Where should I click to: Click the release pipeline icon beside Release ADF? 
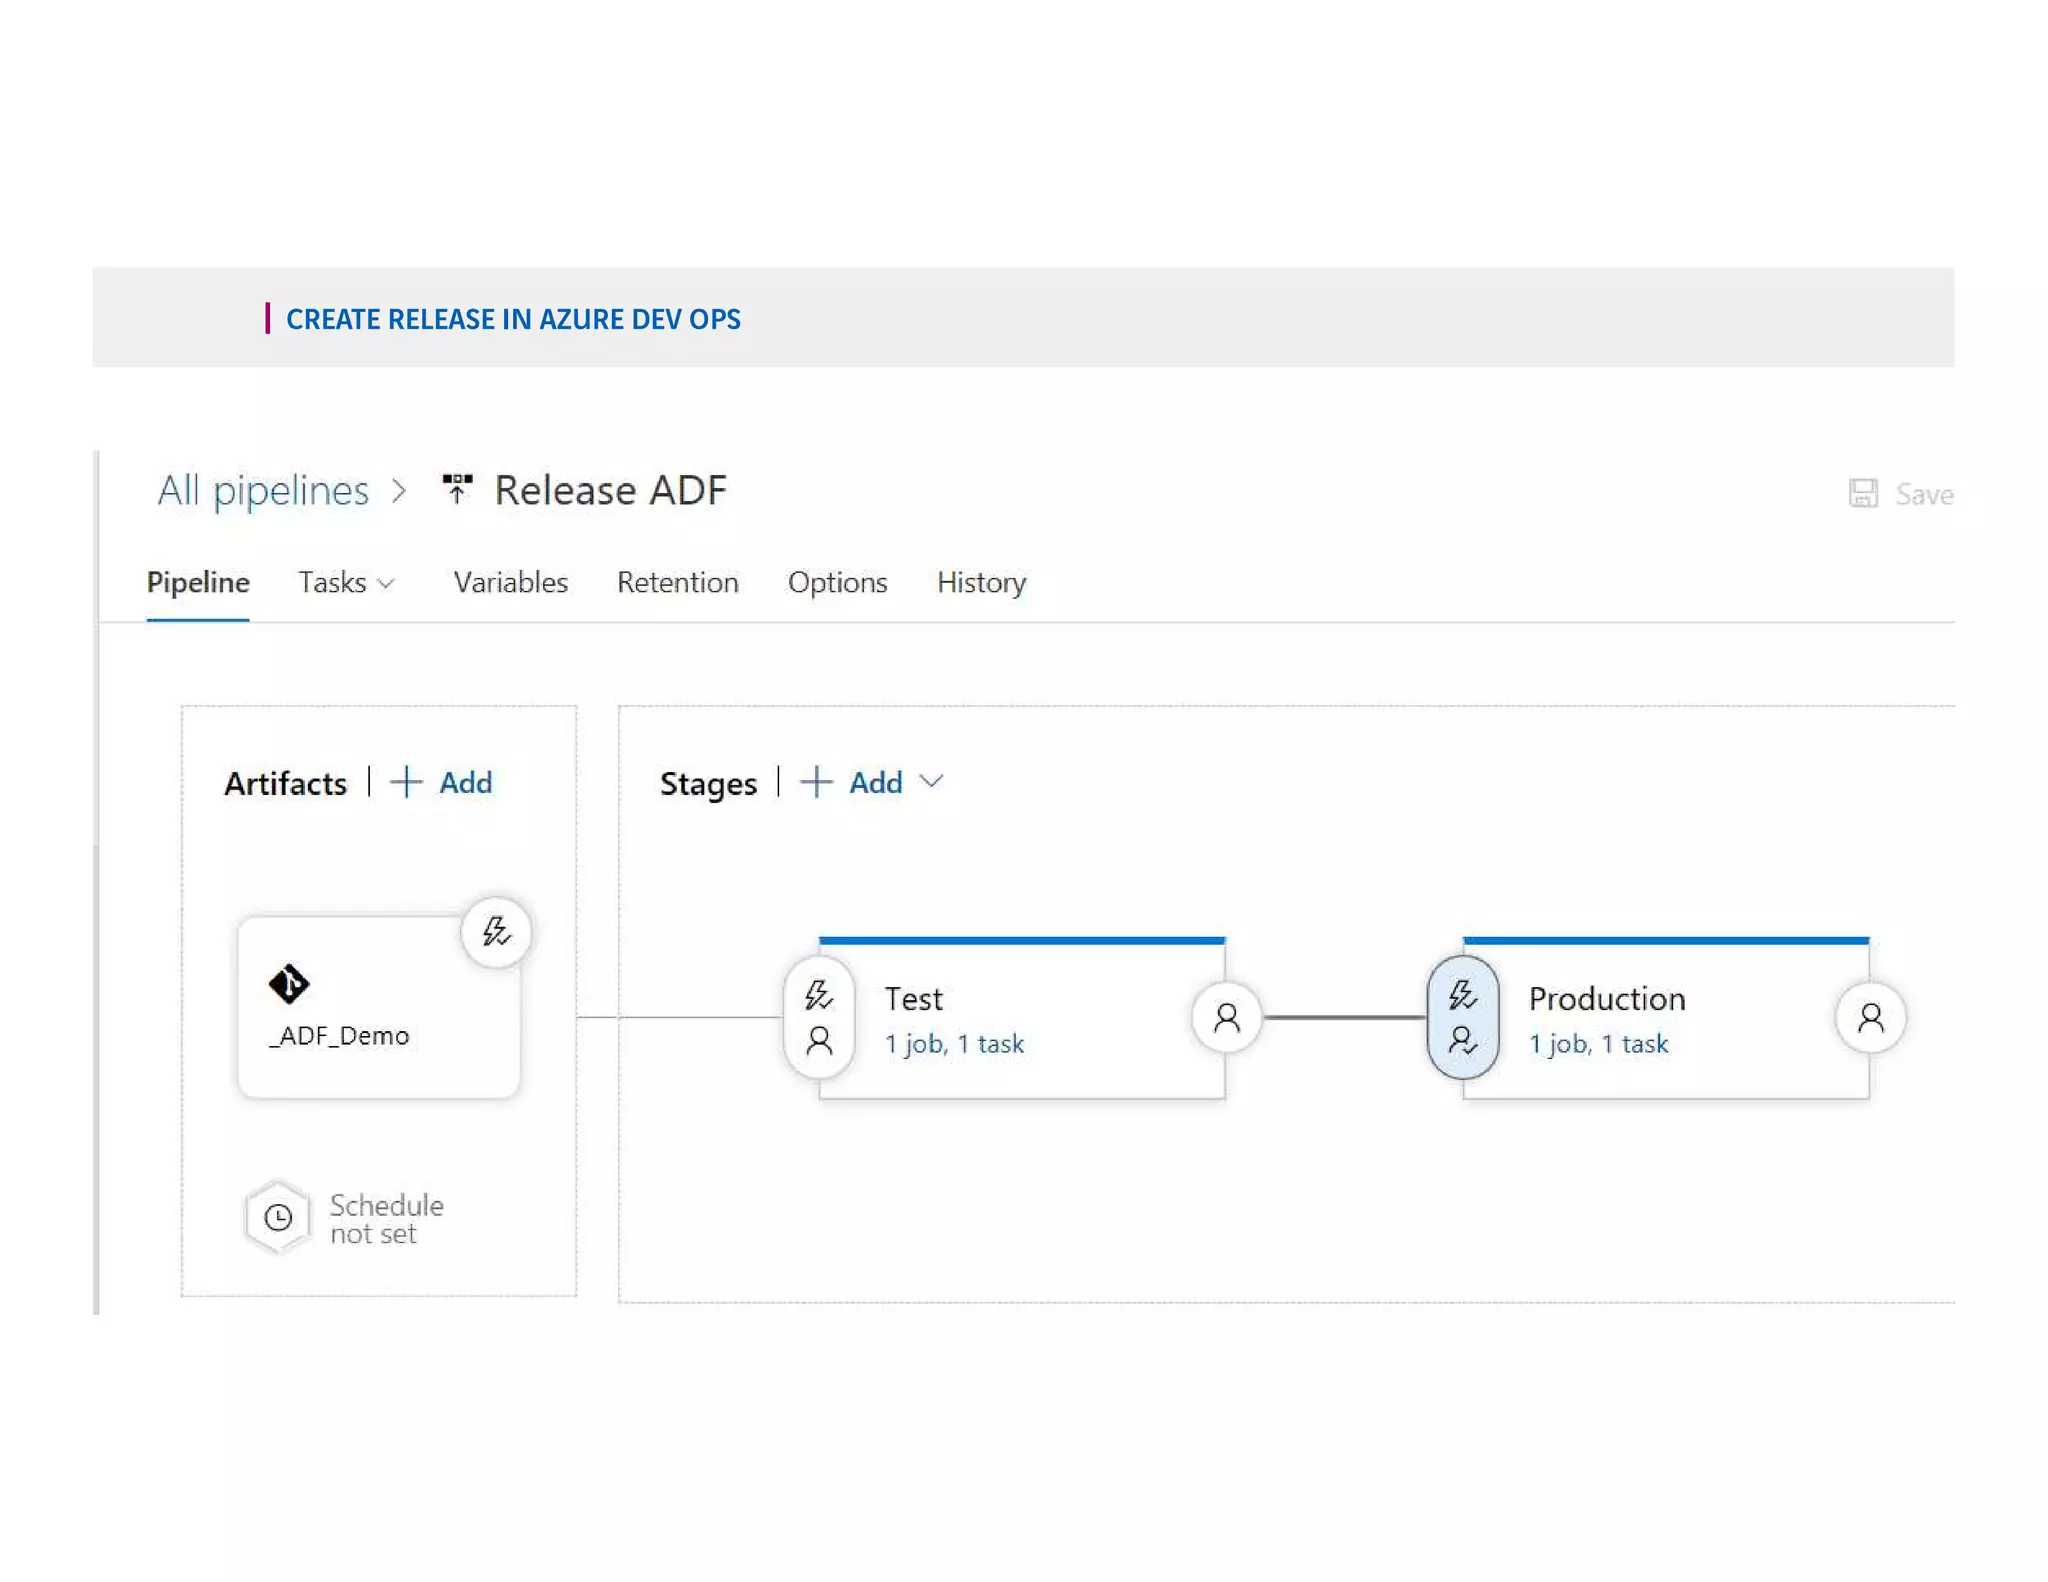click(457, 489)
